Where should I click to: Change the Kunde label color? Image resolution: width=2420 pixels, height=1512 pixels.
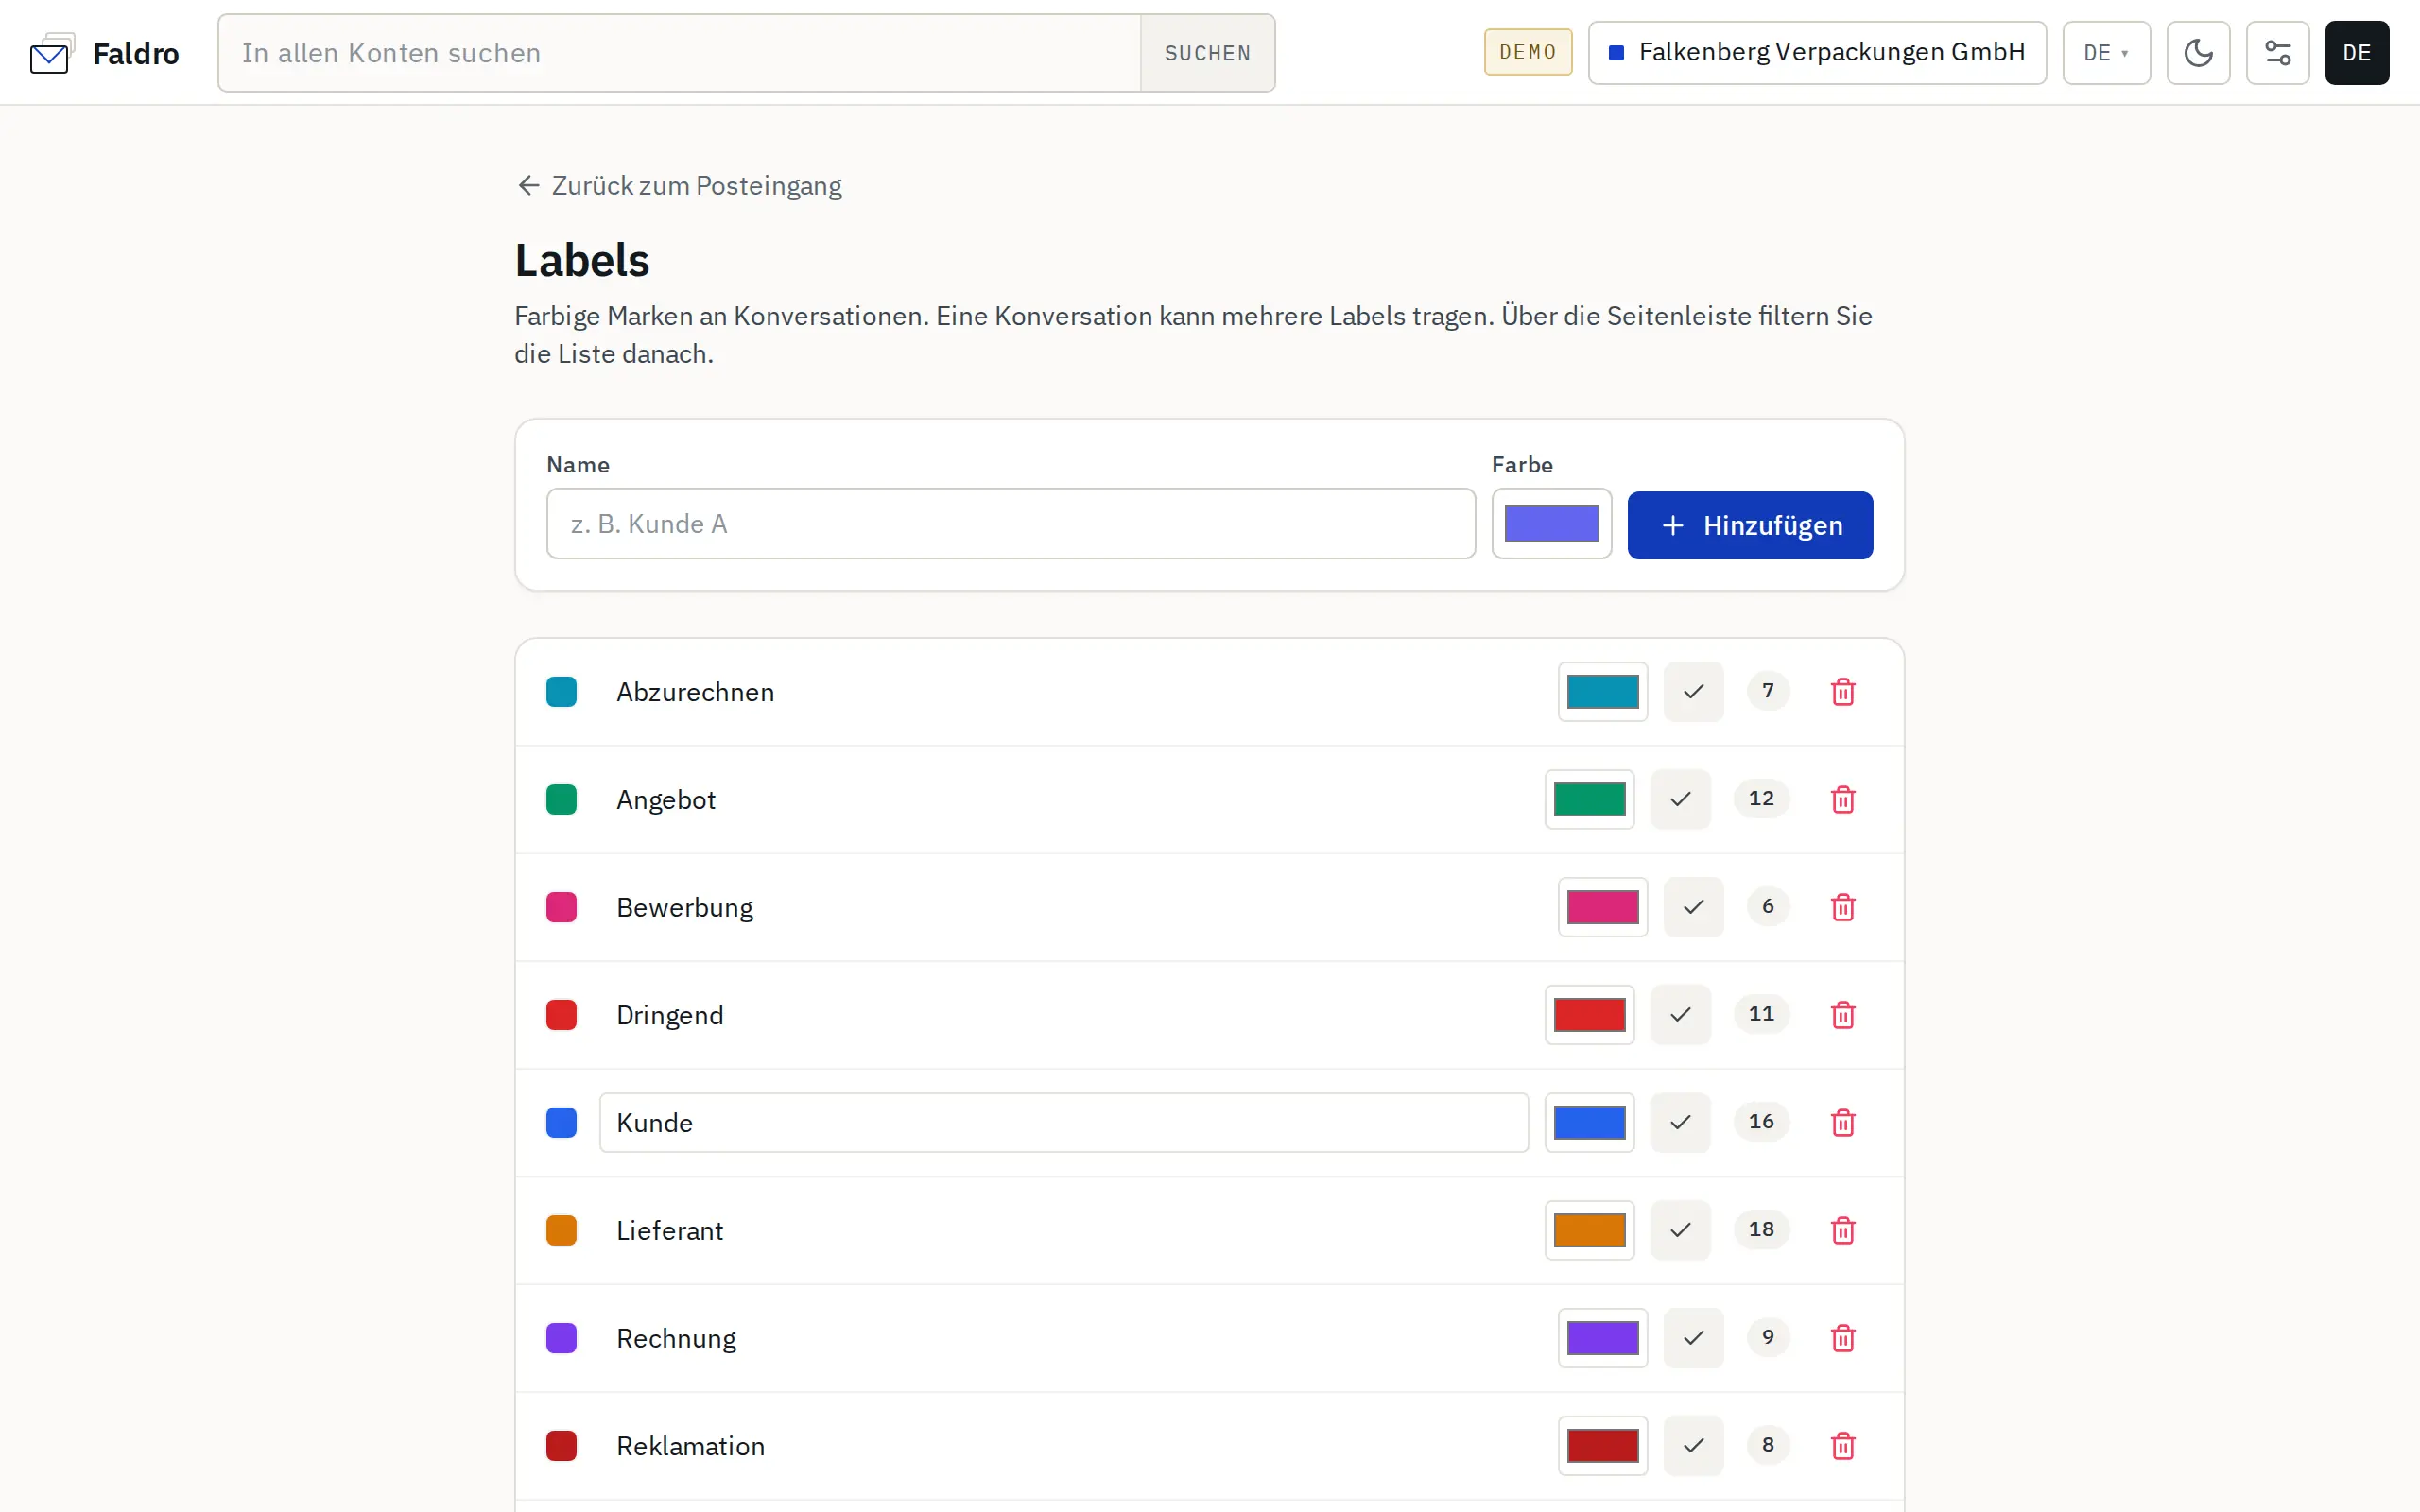(1589, 1123)
